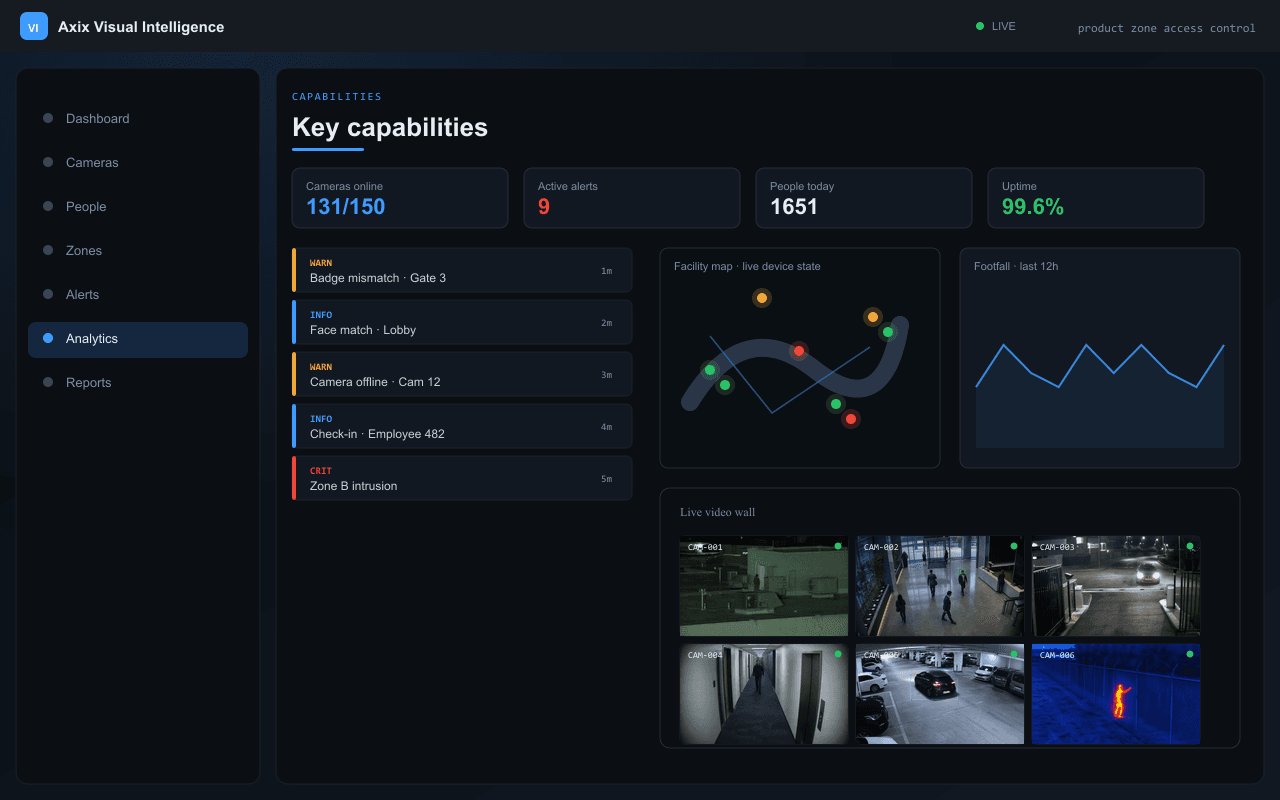Click the "product zone access control" text

pyautogui.click(x=1166, y=28)
